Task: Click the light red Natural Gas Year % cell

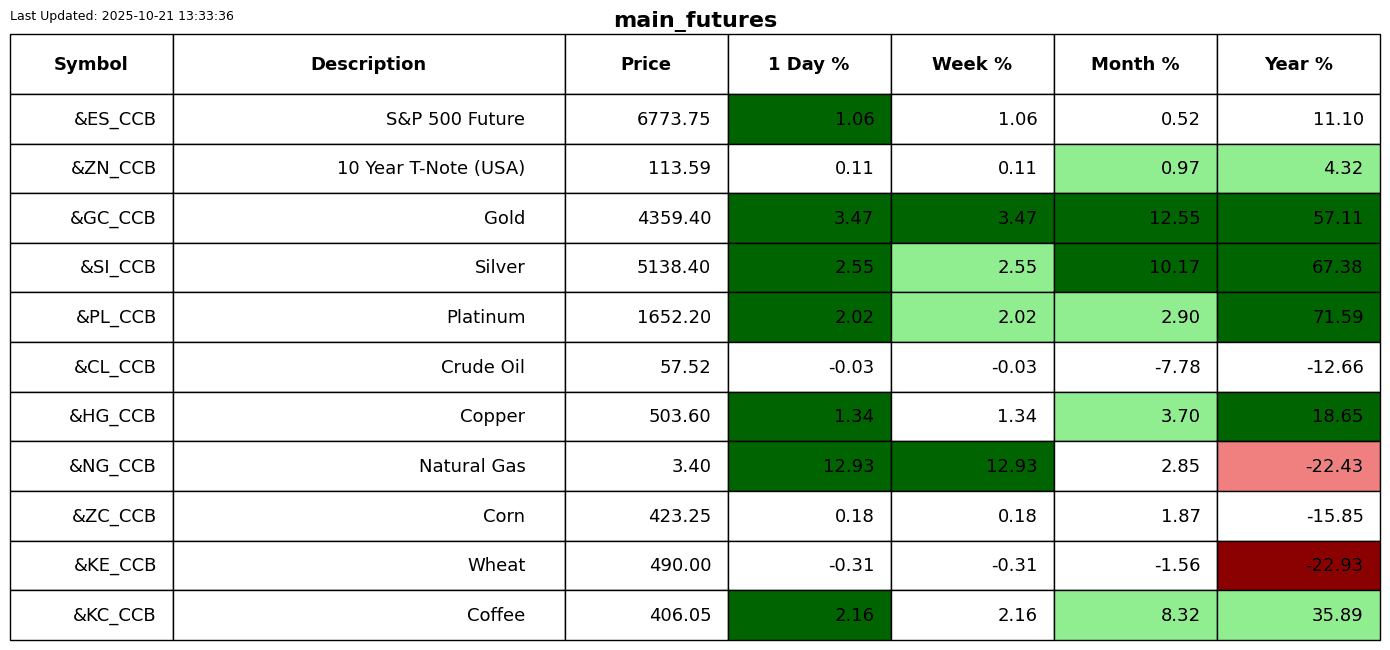Action: point(1298,466)
